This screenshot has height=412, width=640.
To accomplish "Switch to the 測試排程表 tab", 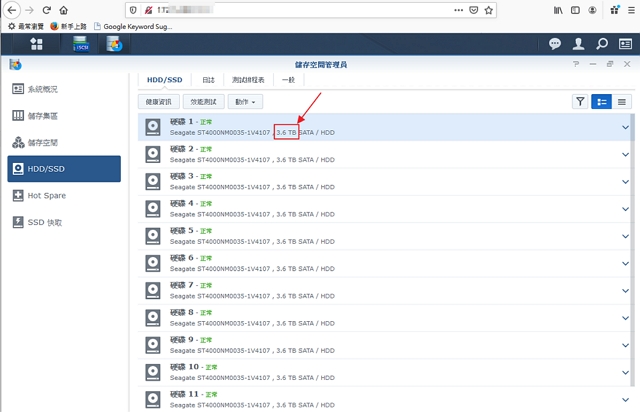I will [x=248, y=80].
